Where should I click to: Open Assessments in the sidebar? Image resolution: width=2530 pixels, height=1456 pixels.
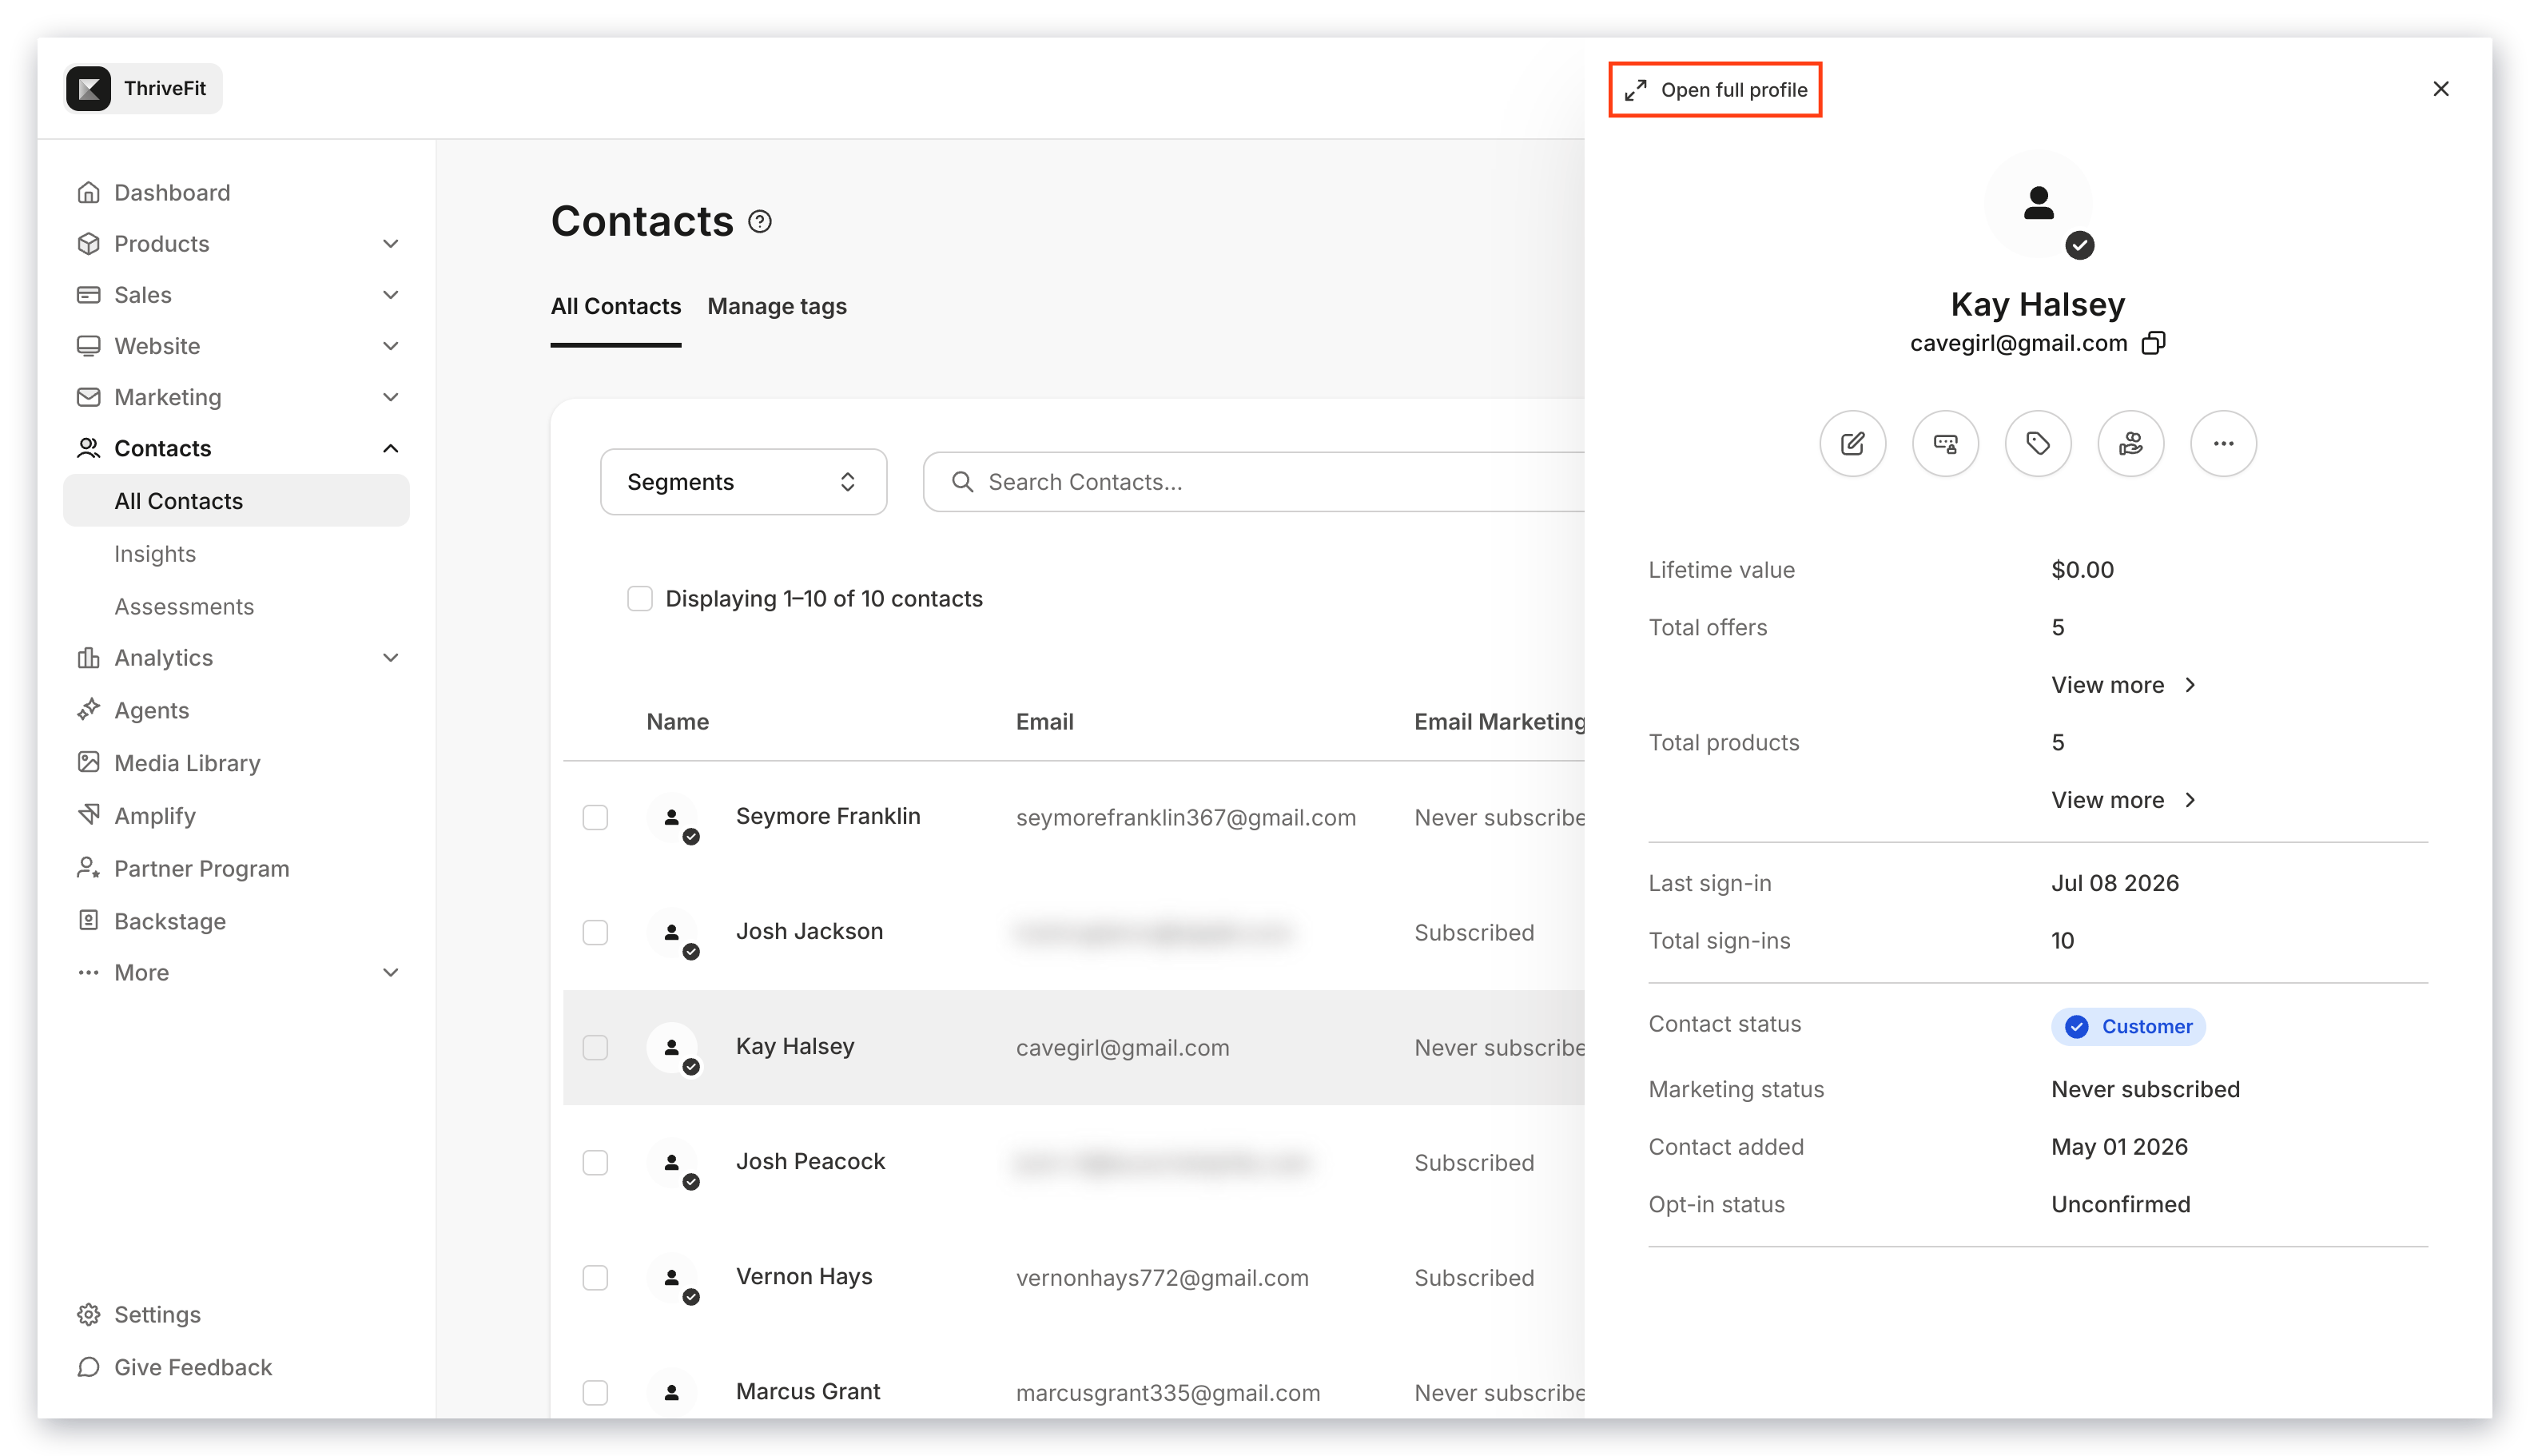pos(184,607)
